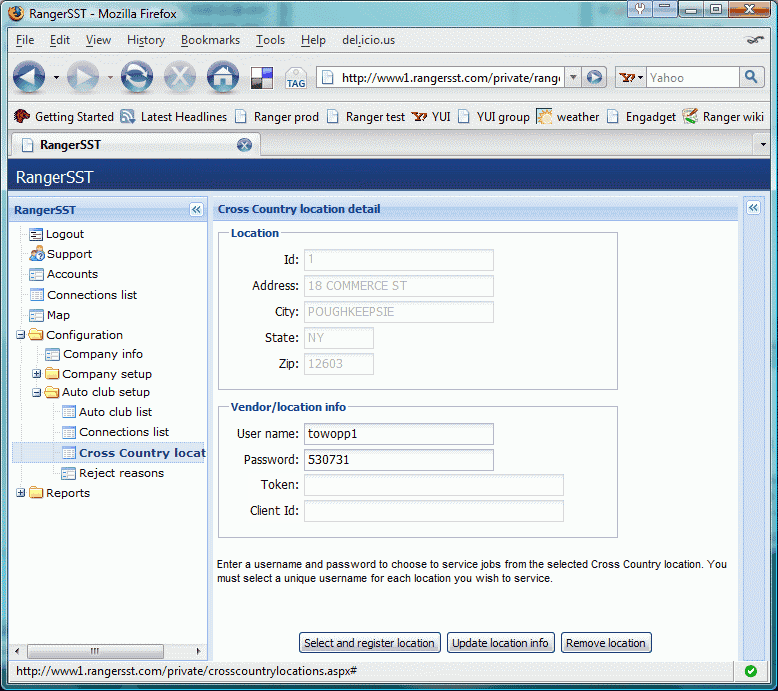Click the Yahoo search magnifier icon
This screenshot has height=691, width=778.
pos(751,77)
